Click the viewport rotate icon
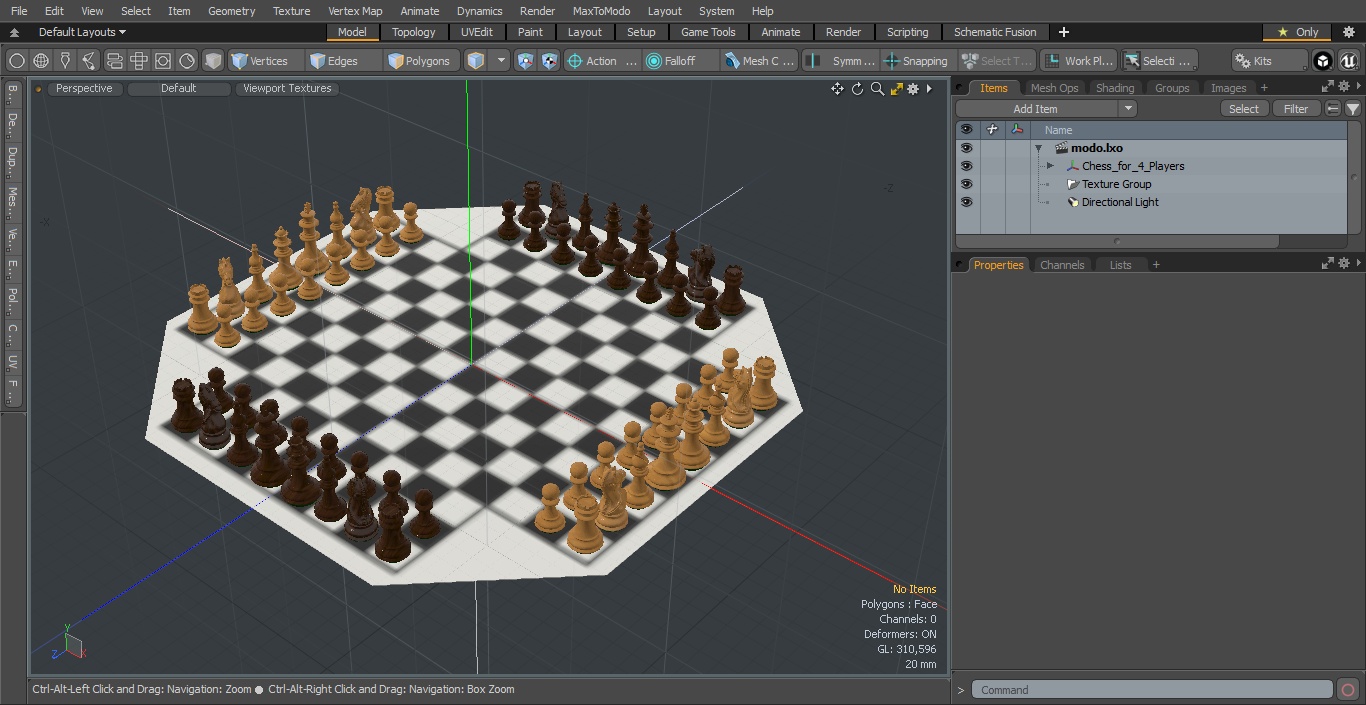Viewport: 1366px width, 705px height. tap(857, 89)
